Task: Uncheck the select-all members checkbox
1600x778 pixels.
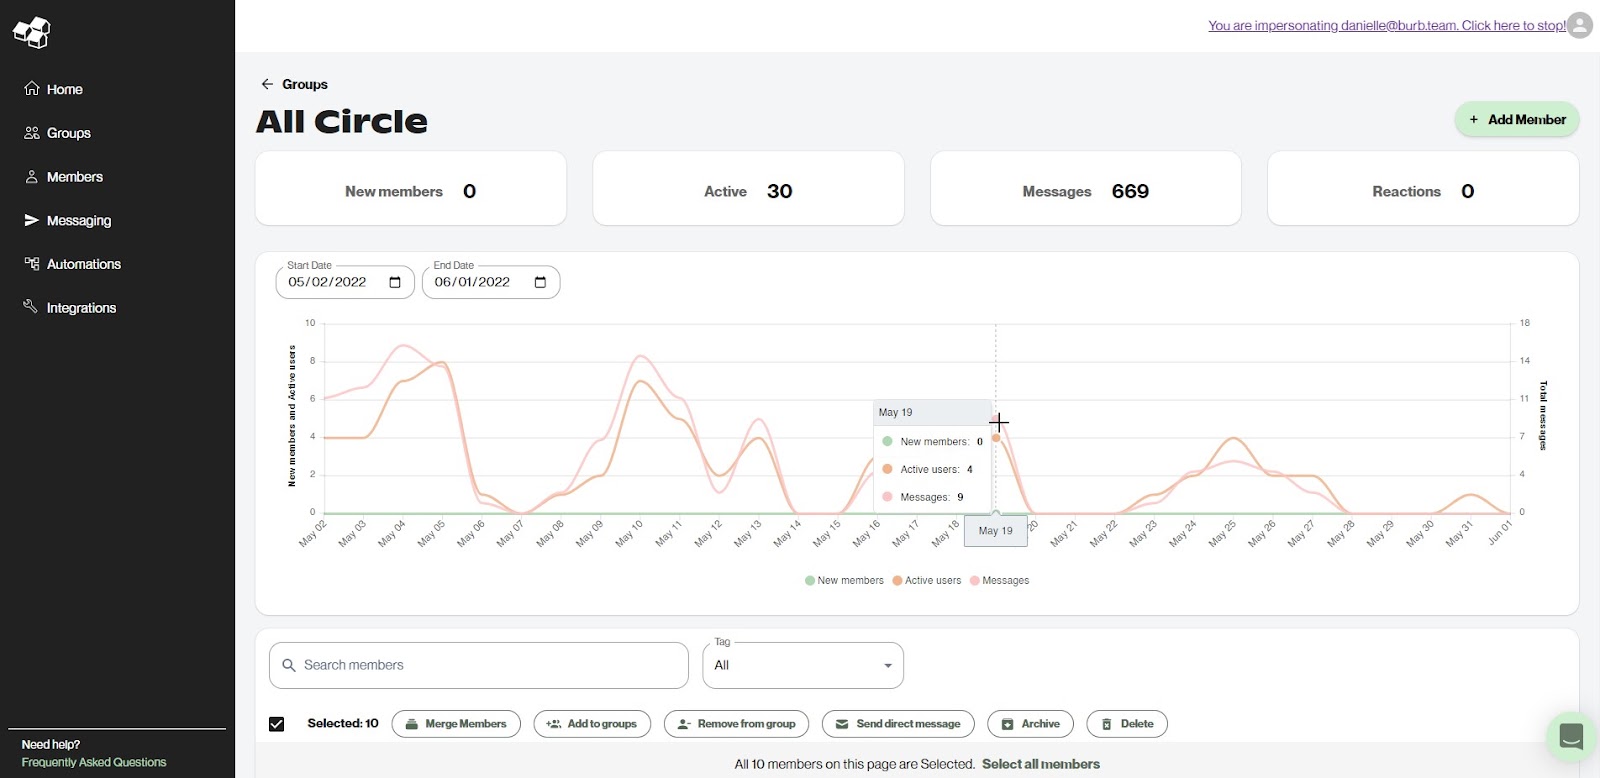Action: 277,724
